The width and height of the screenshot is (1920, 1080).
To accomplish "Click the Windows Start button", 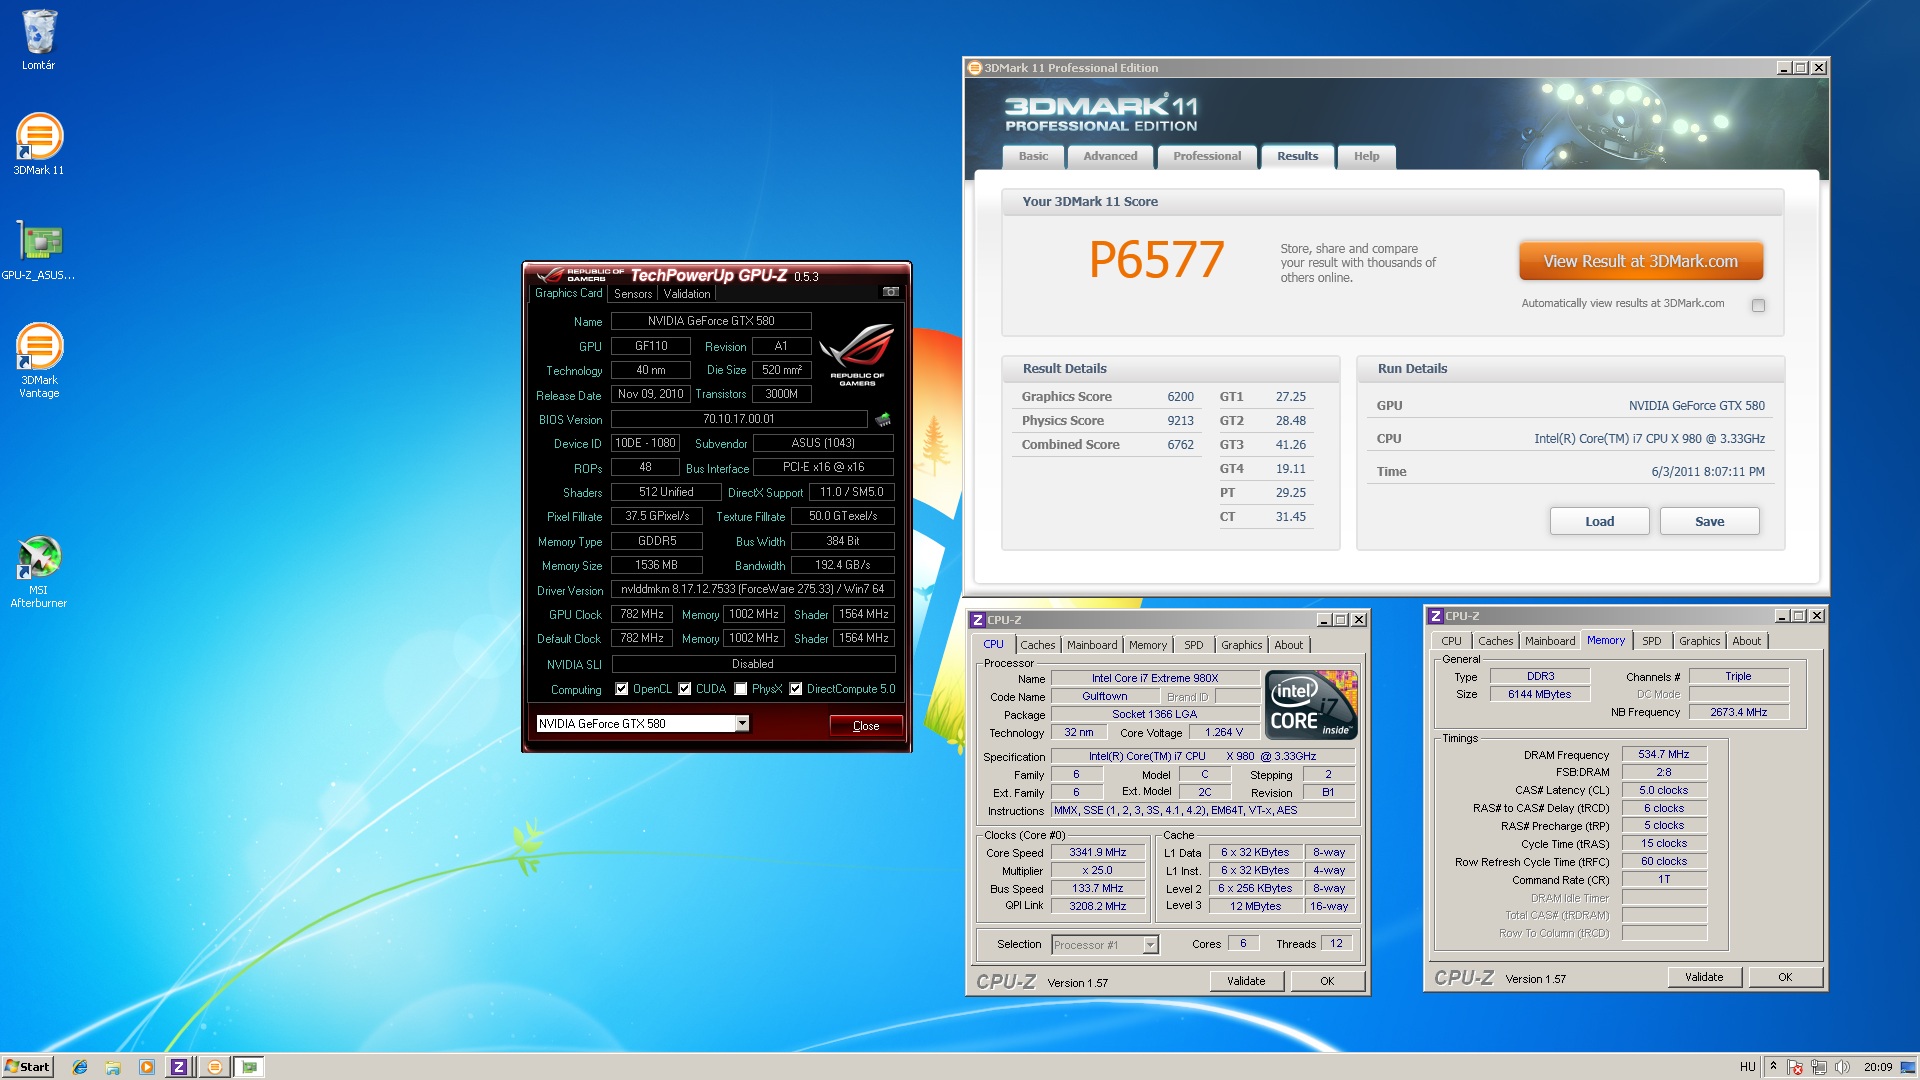I will pos(27,1067).
